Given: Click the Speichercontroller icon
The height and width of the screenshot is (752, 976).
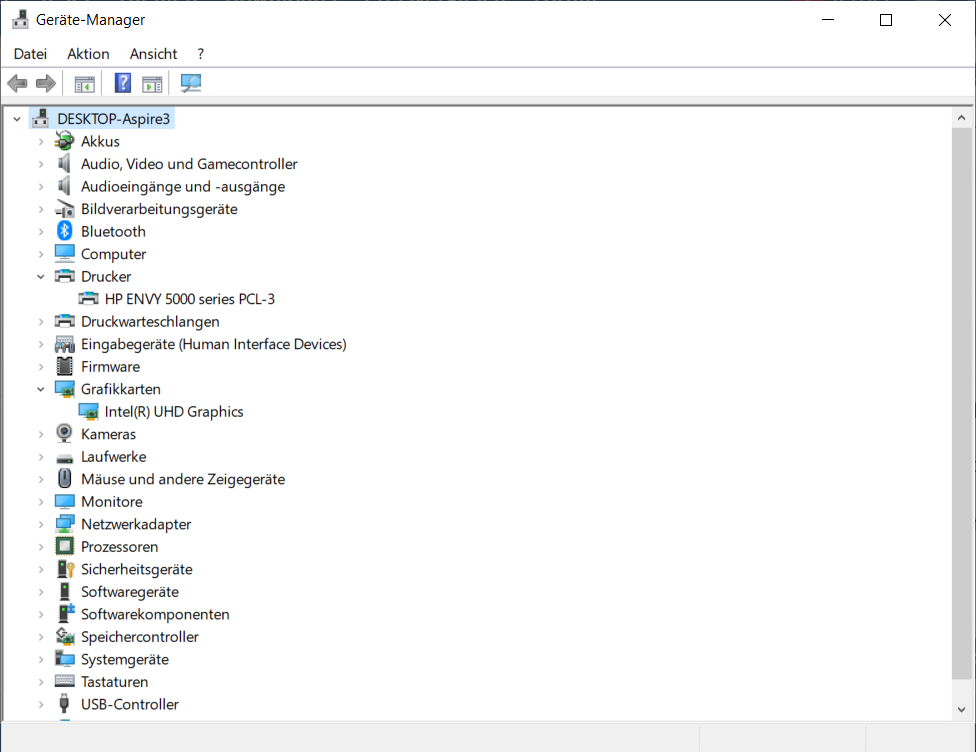Looking at the screenshot, I should pos(65,636).
